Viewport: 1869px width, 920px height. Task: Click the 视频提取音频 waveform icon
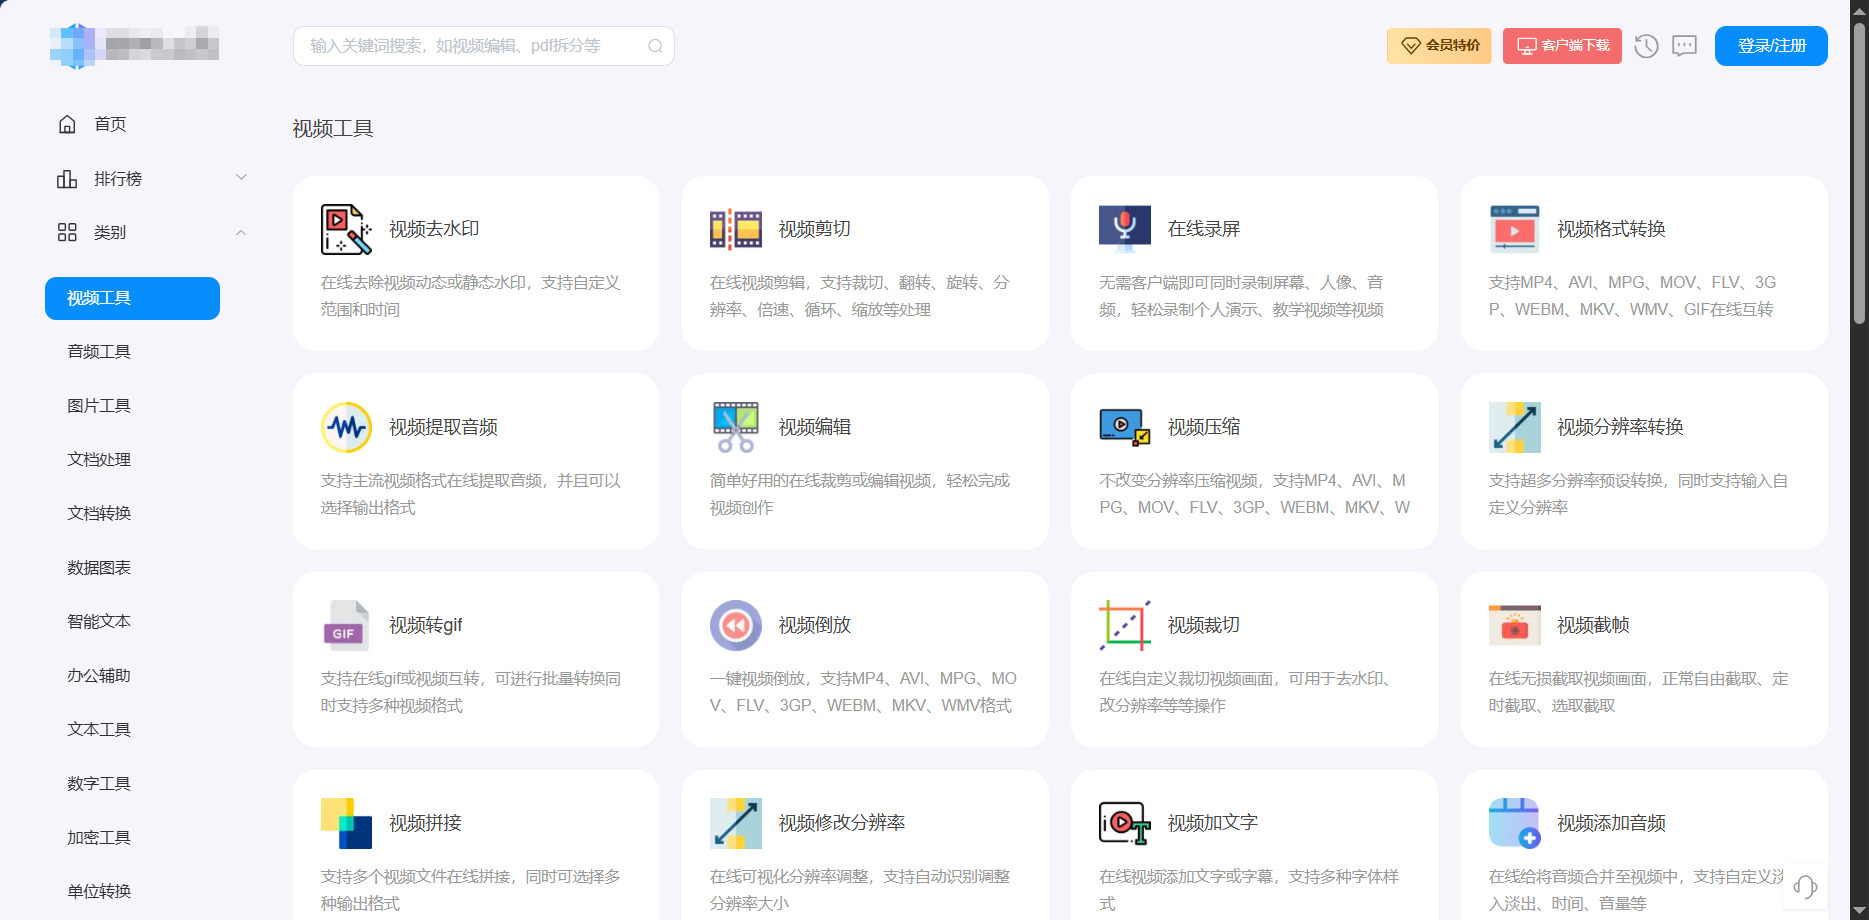[346, 427]
